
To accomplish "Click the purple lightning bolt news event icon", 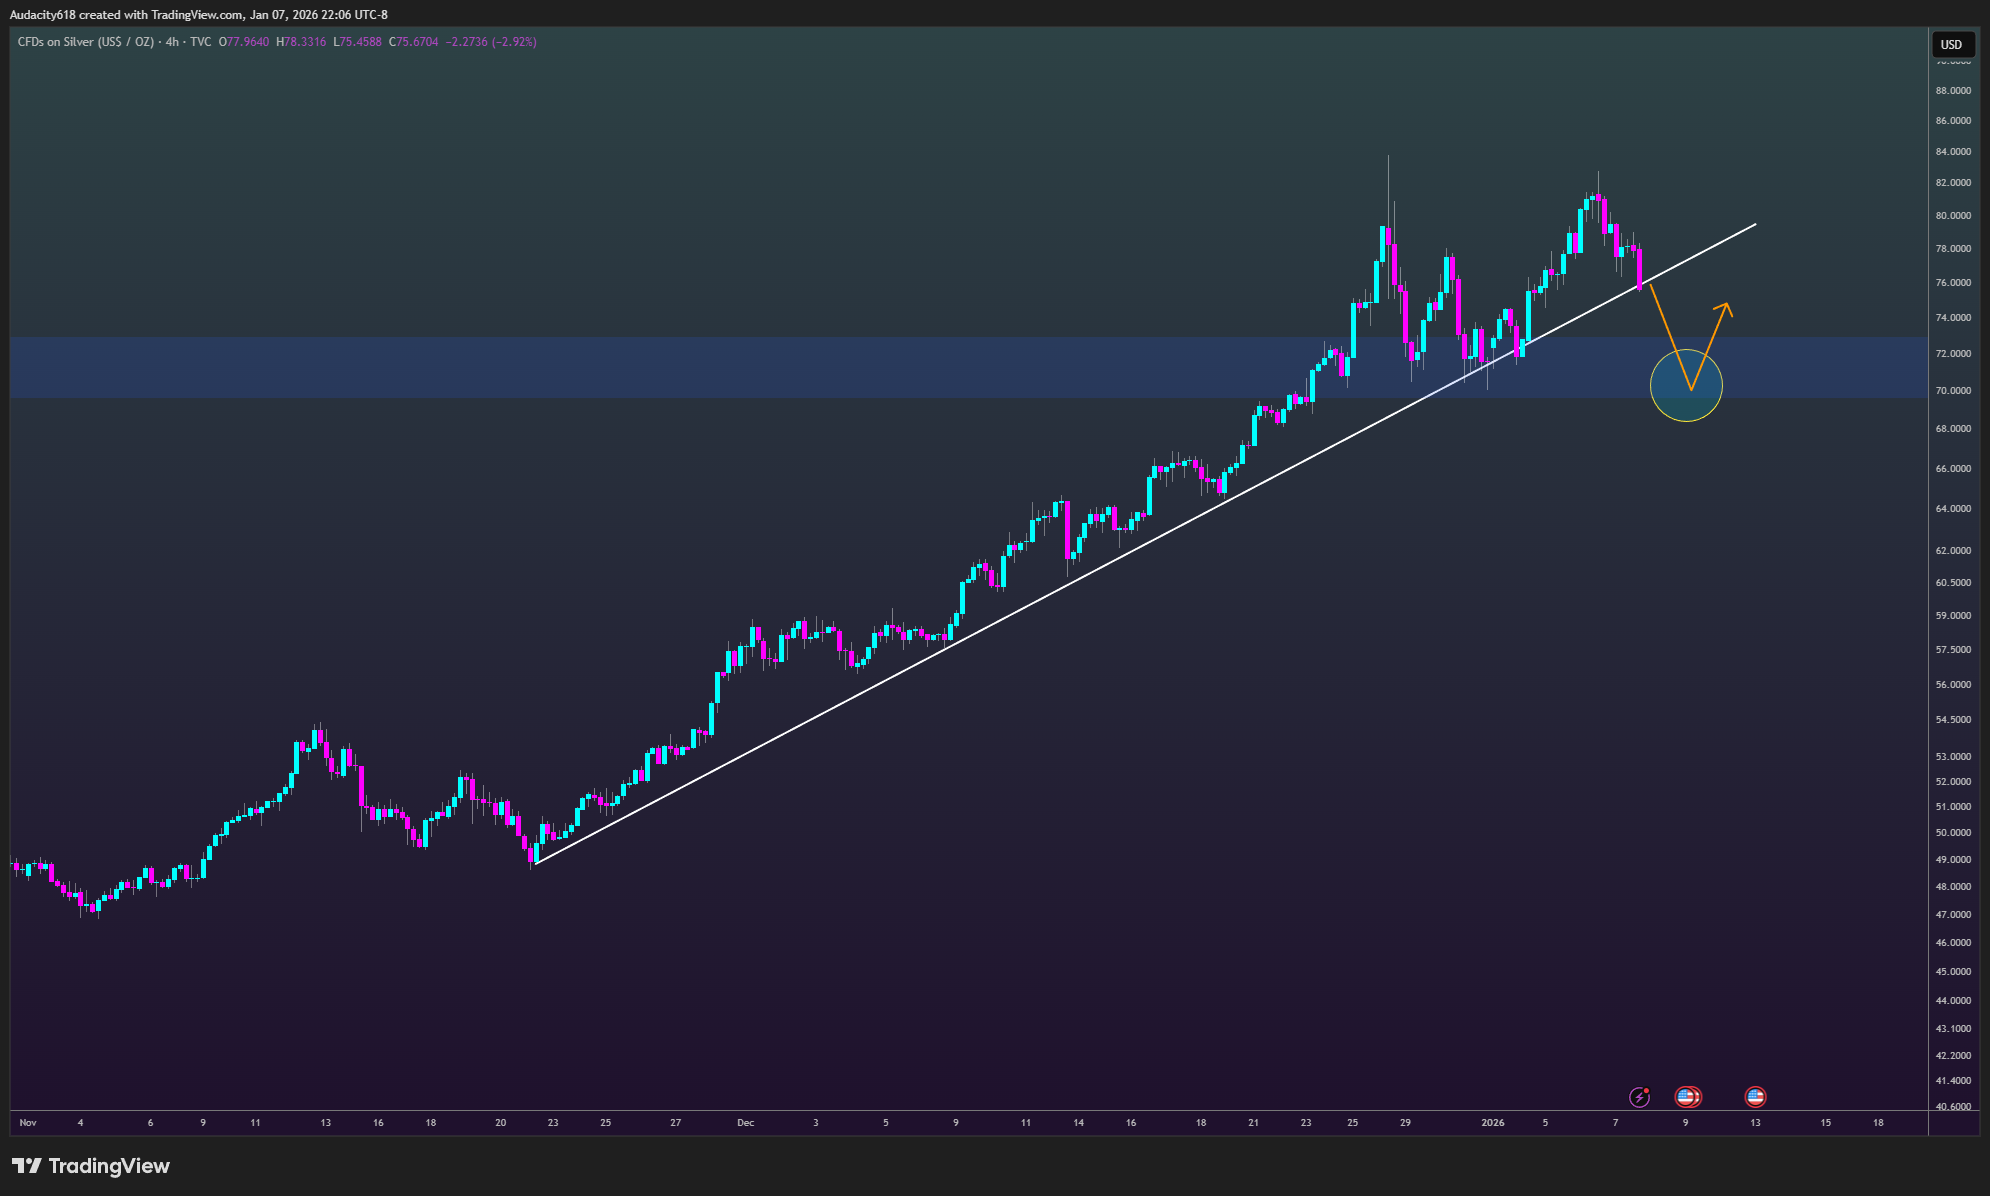I will point(1639,1097).
